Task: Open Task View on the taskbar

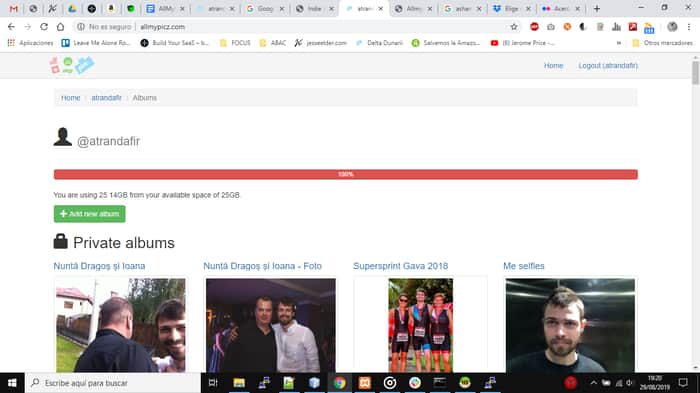Action: click(x=213, y=383)
